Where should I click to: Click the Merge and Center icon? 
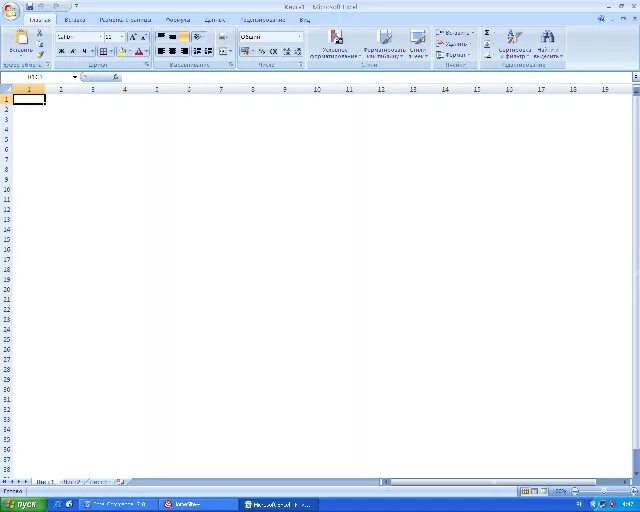pyautogui.click(x=223, y=51)
